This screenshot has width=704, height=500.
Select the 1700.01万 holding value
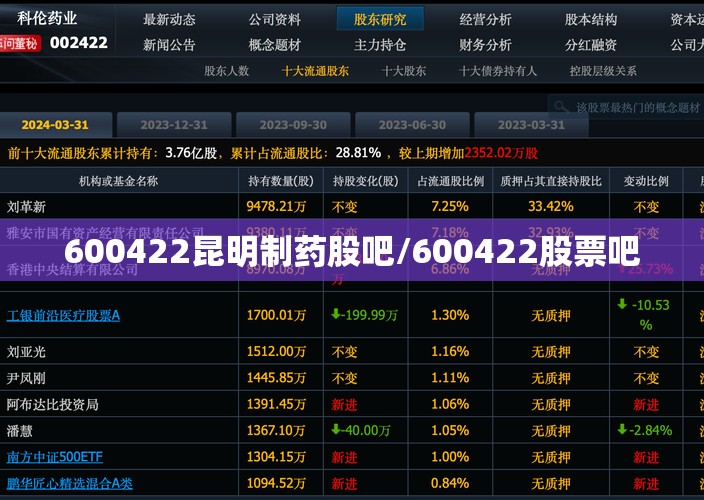(x=276, y=316)
